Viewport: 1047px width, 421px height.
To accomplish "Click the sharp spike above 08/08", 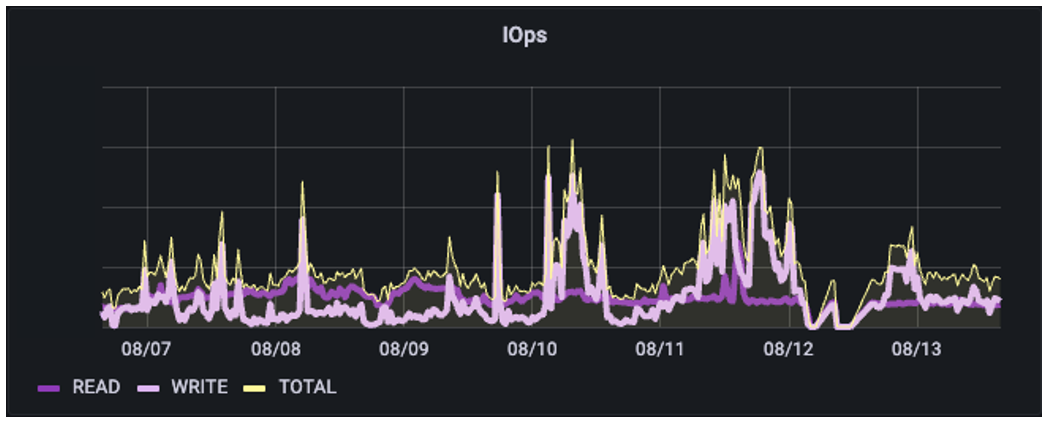I will (303, 186).
